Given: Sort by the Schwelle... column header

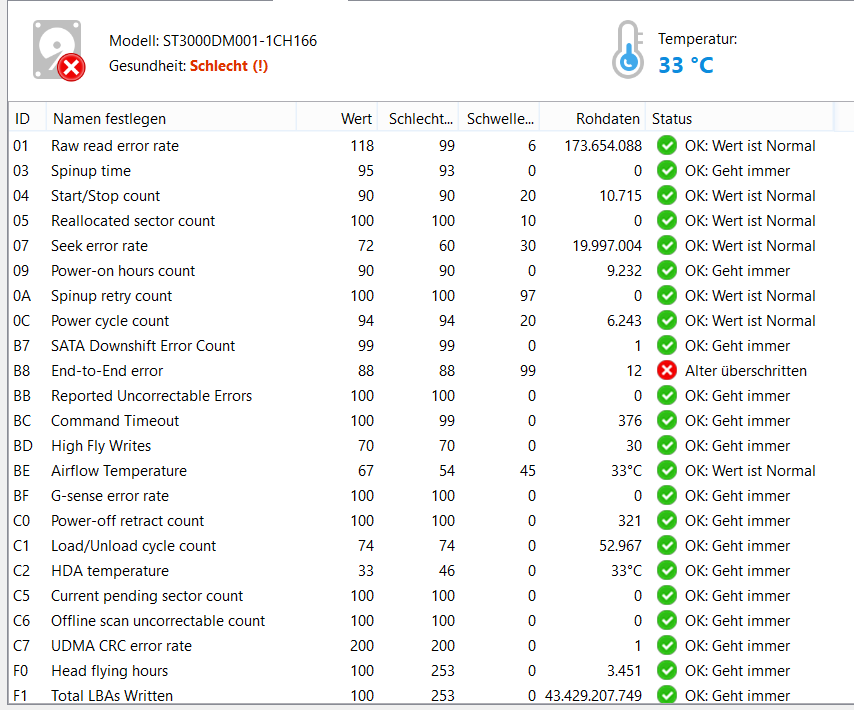Looking at the screenshot, I should point(499,119).
